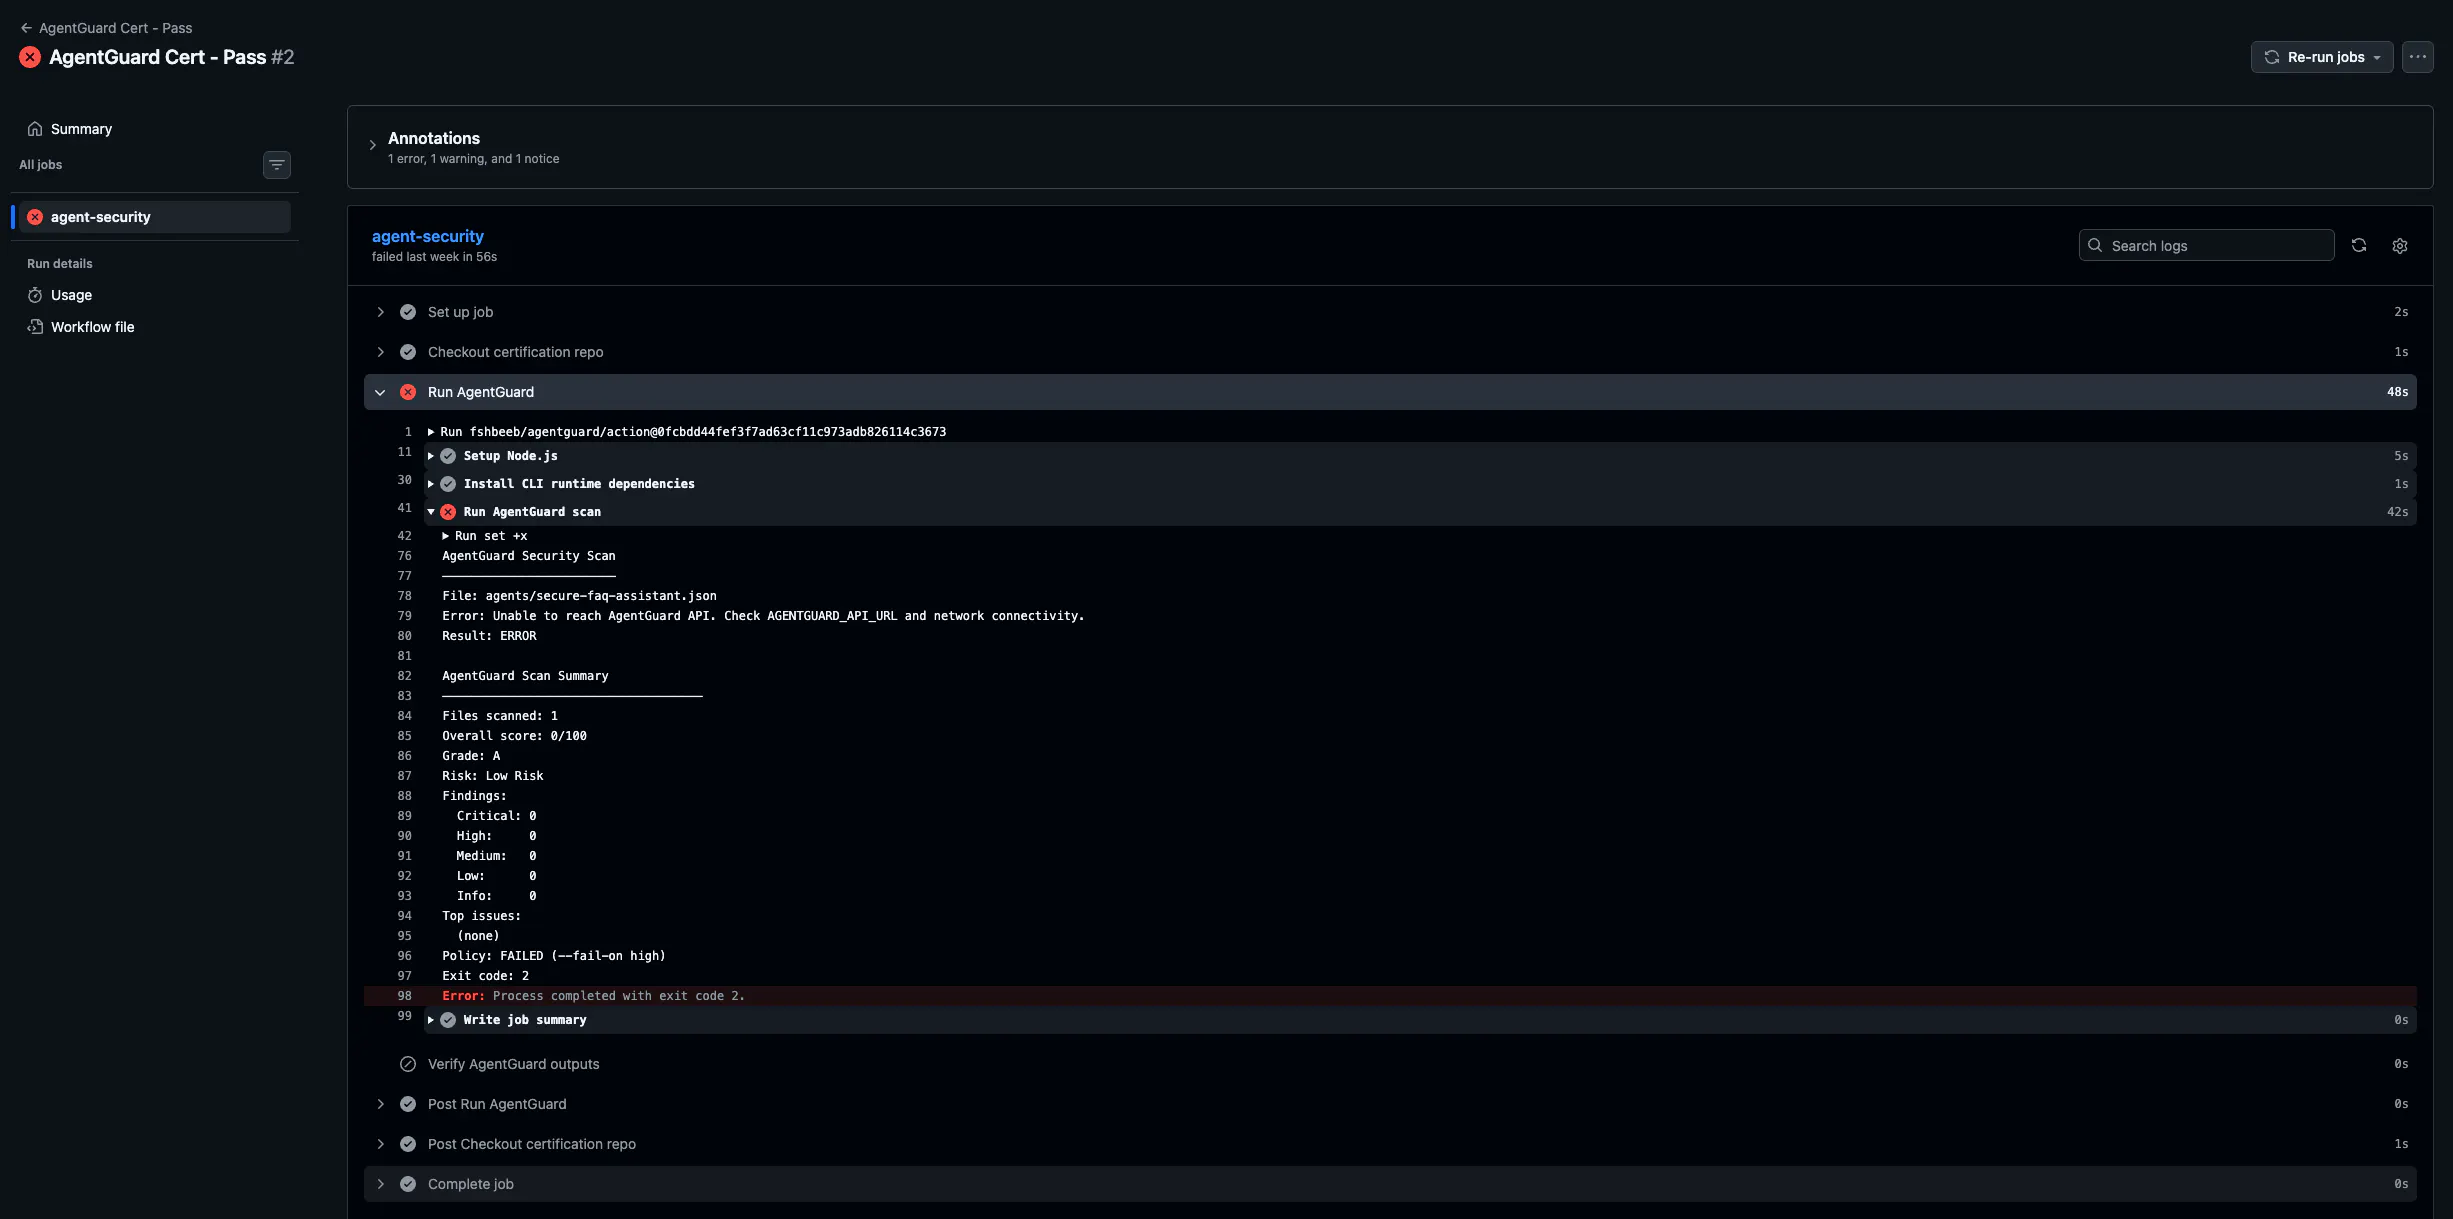Expand the Post Run AgentGuard step
The image size is (2453, 1219).
click(380, 1104)
